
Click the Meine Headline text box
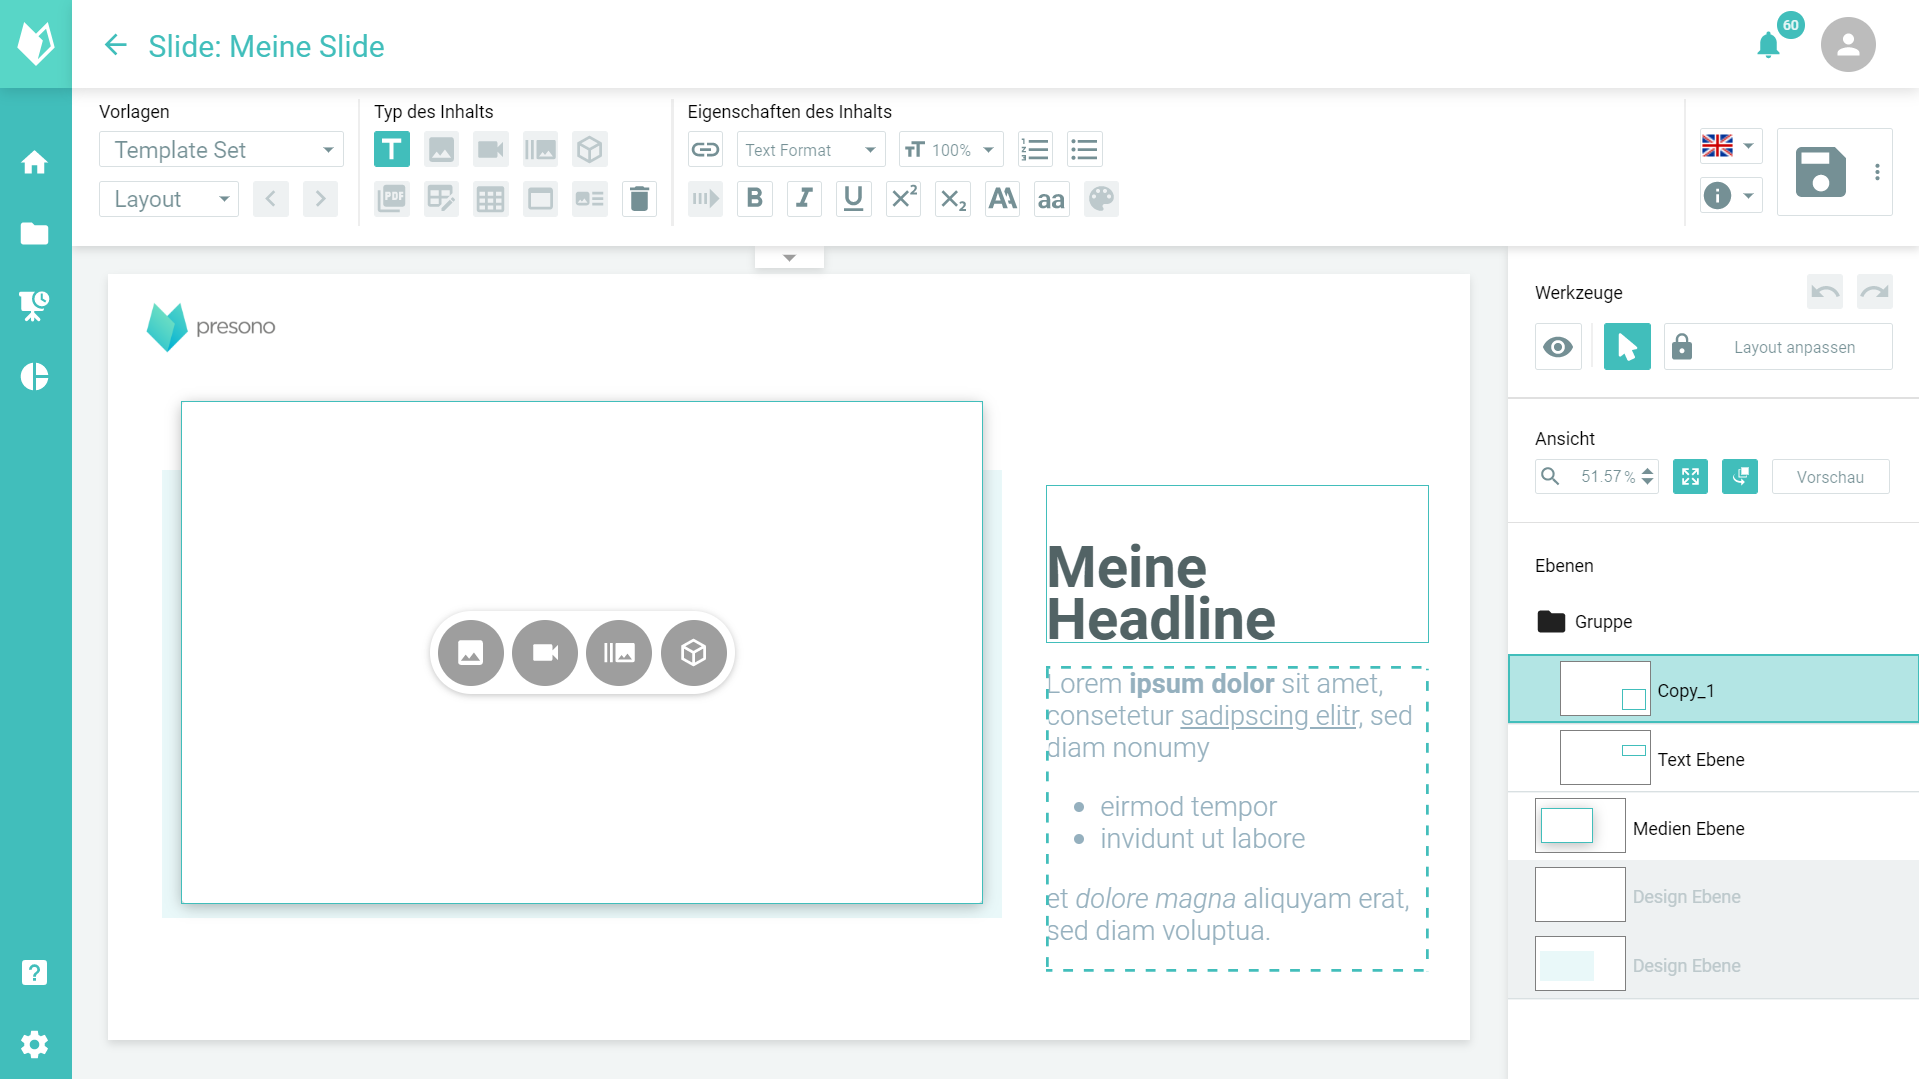[1237, 564]
